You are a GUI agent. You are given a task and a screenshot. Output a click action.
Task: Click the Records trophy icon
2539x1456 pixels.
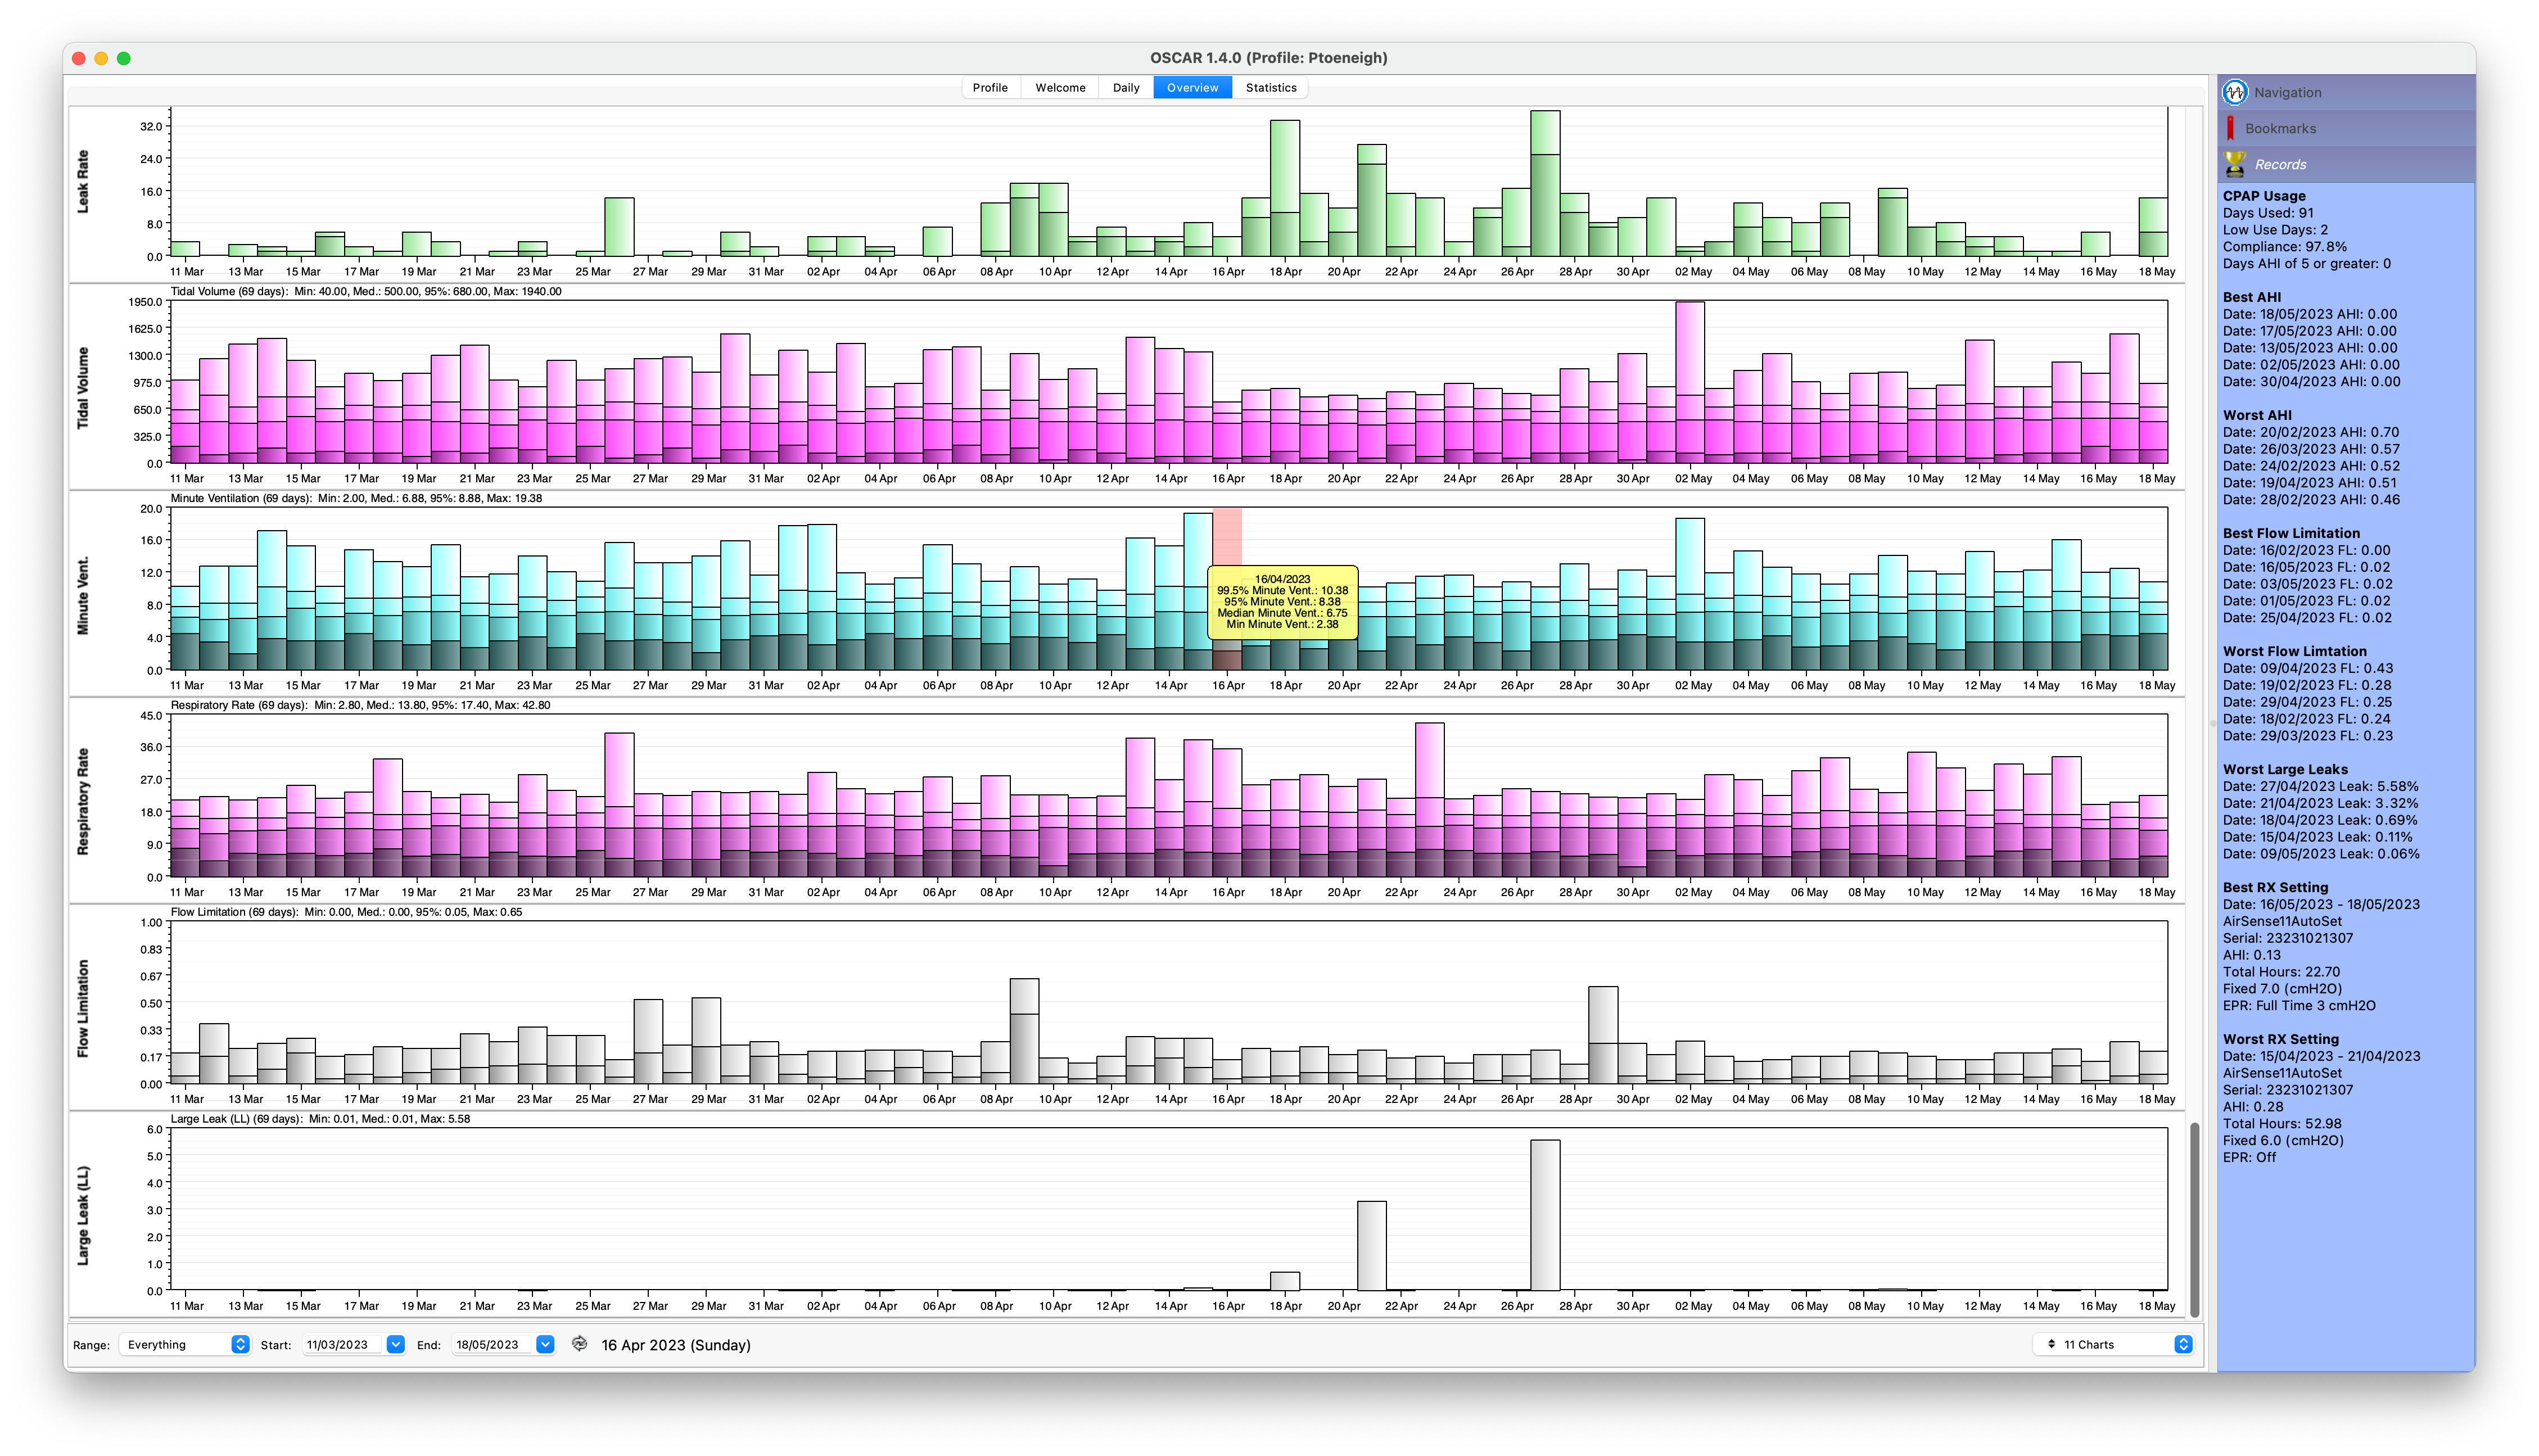pos(2234,164)
